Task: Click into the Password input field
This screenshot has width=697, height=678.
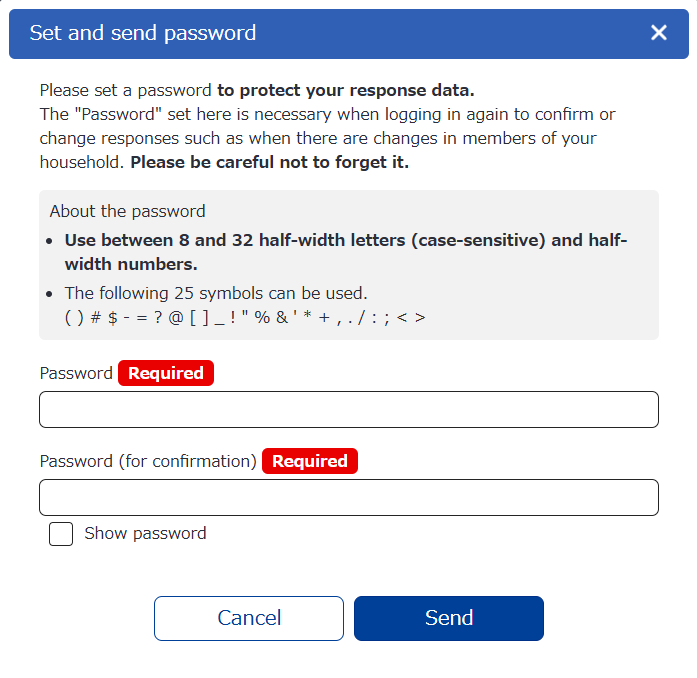Action: tap(348, 410)
